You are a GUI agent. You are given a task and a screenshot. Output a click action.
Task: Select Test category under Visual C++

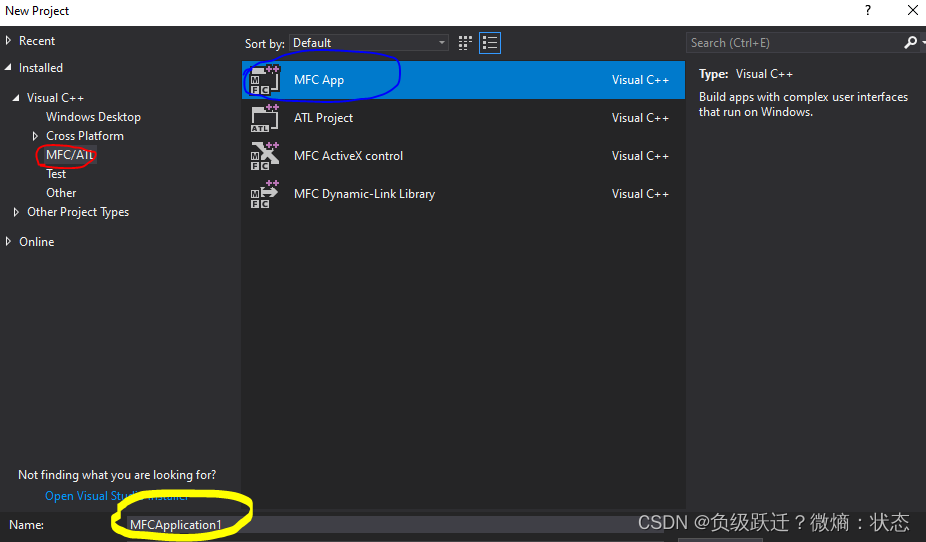56,174
